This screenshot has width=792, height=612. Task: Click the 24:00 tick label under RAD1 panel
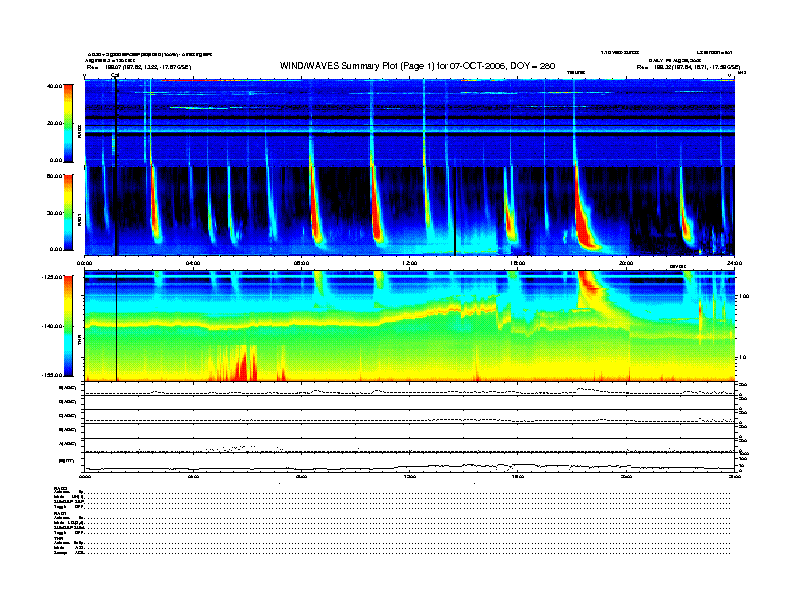tap(734, 263)
